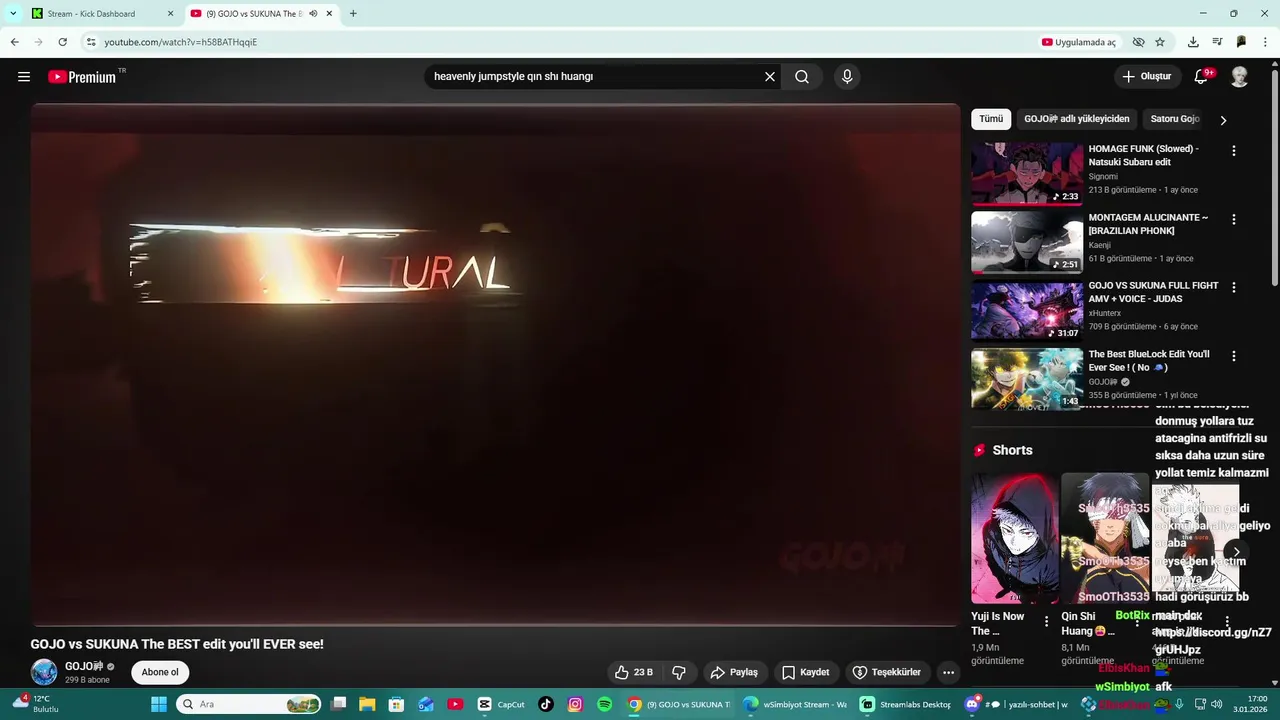1280x720 pixels.
Task: Go back in browser history
Action: [15, 42]
